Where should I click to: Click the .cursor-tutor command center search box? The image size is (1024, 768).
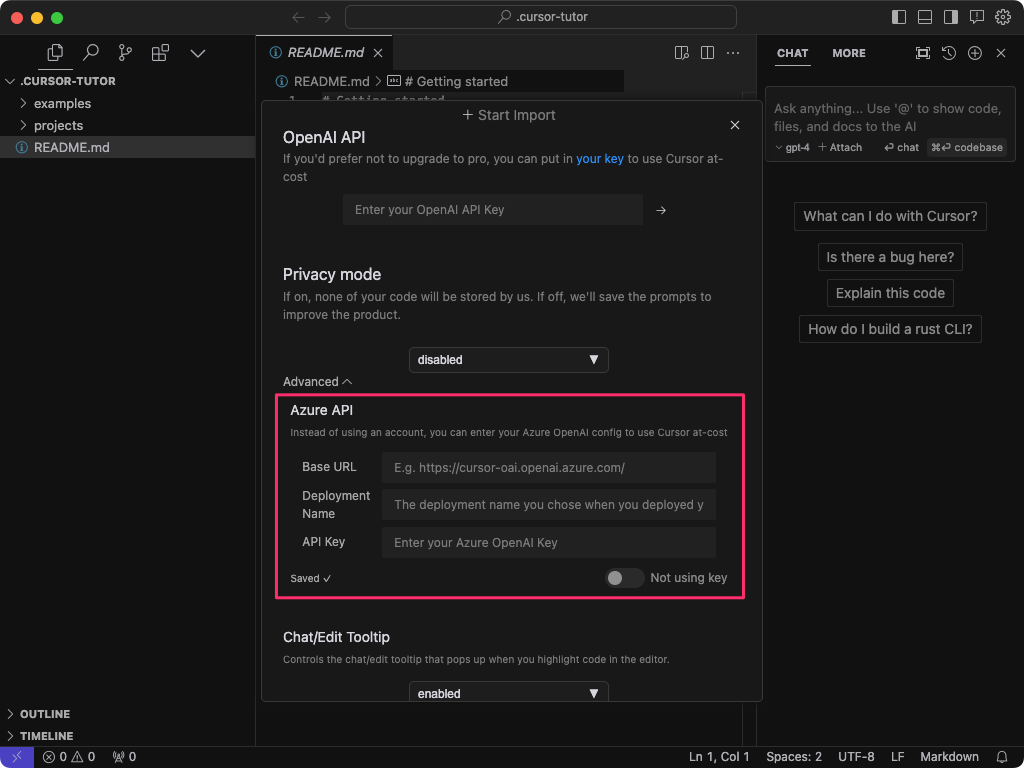[541, 17]
